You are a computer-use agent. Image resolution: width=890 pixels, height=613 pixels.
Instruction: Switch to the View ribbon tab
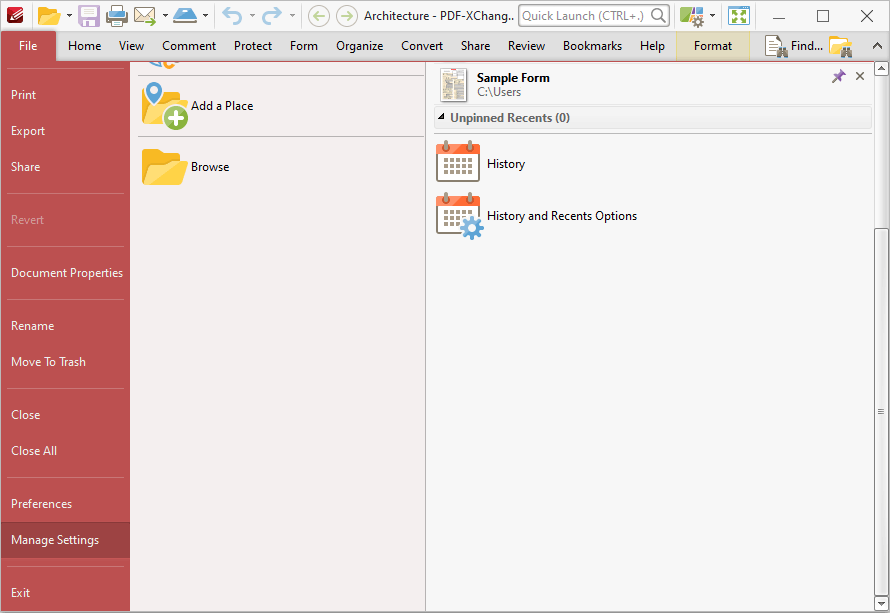(131, 46)
